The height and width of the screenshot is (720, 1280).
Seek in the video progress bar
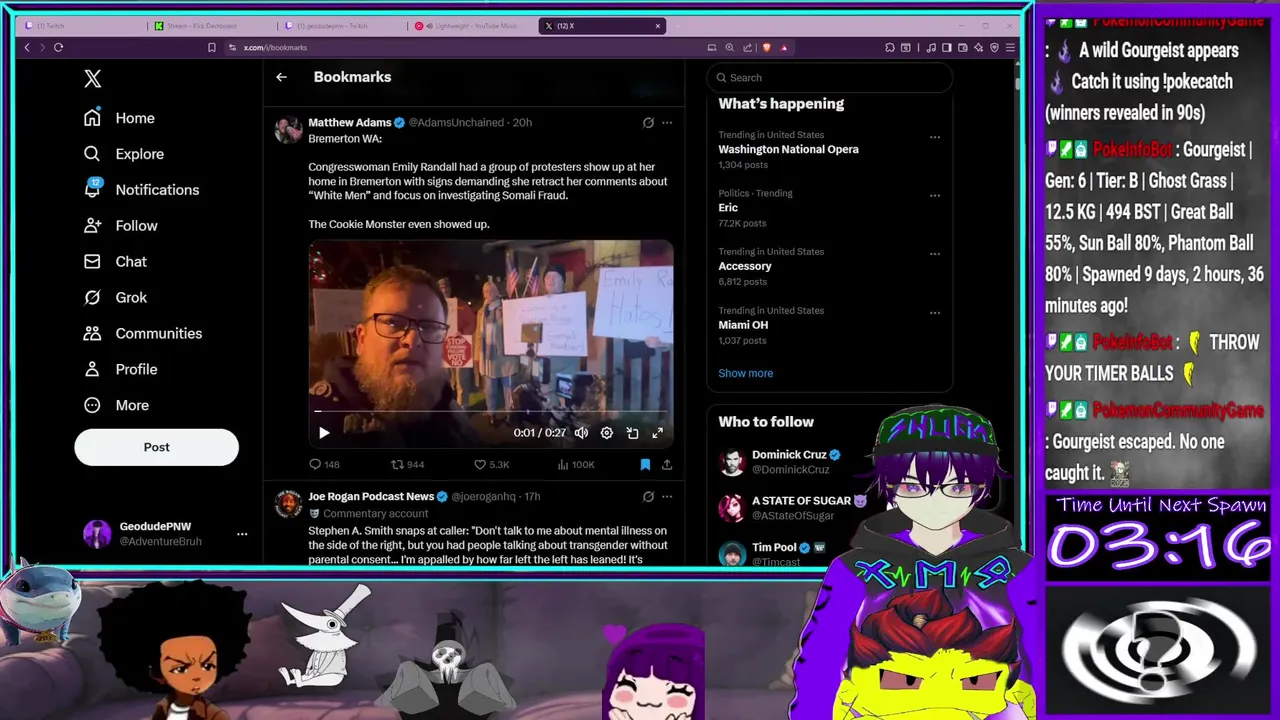490,411
